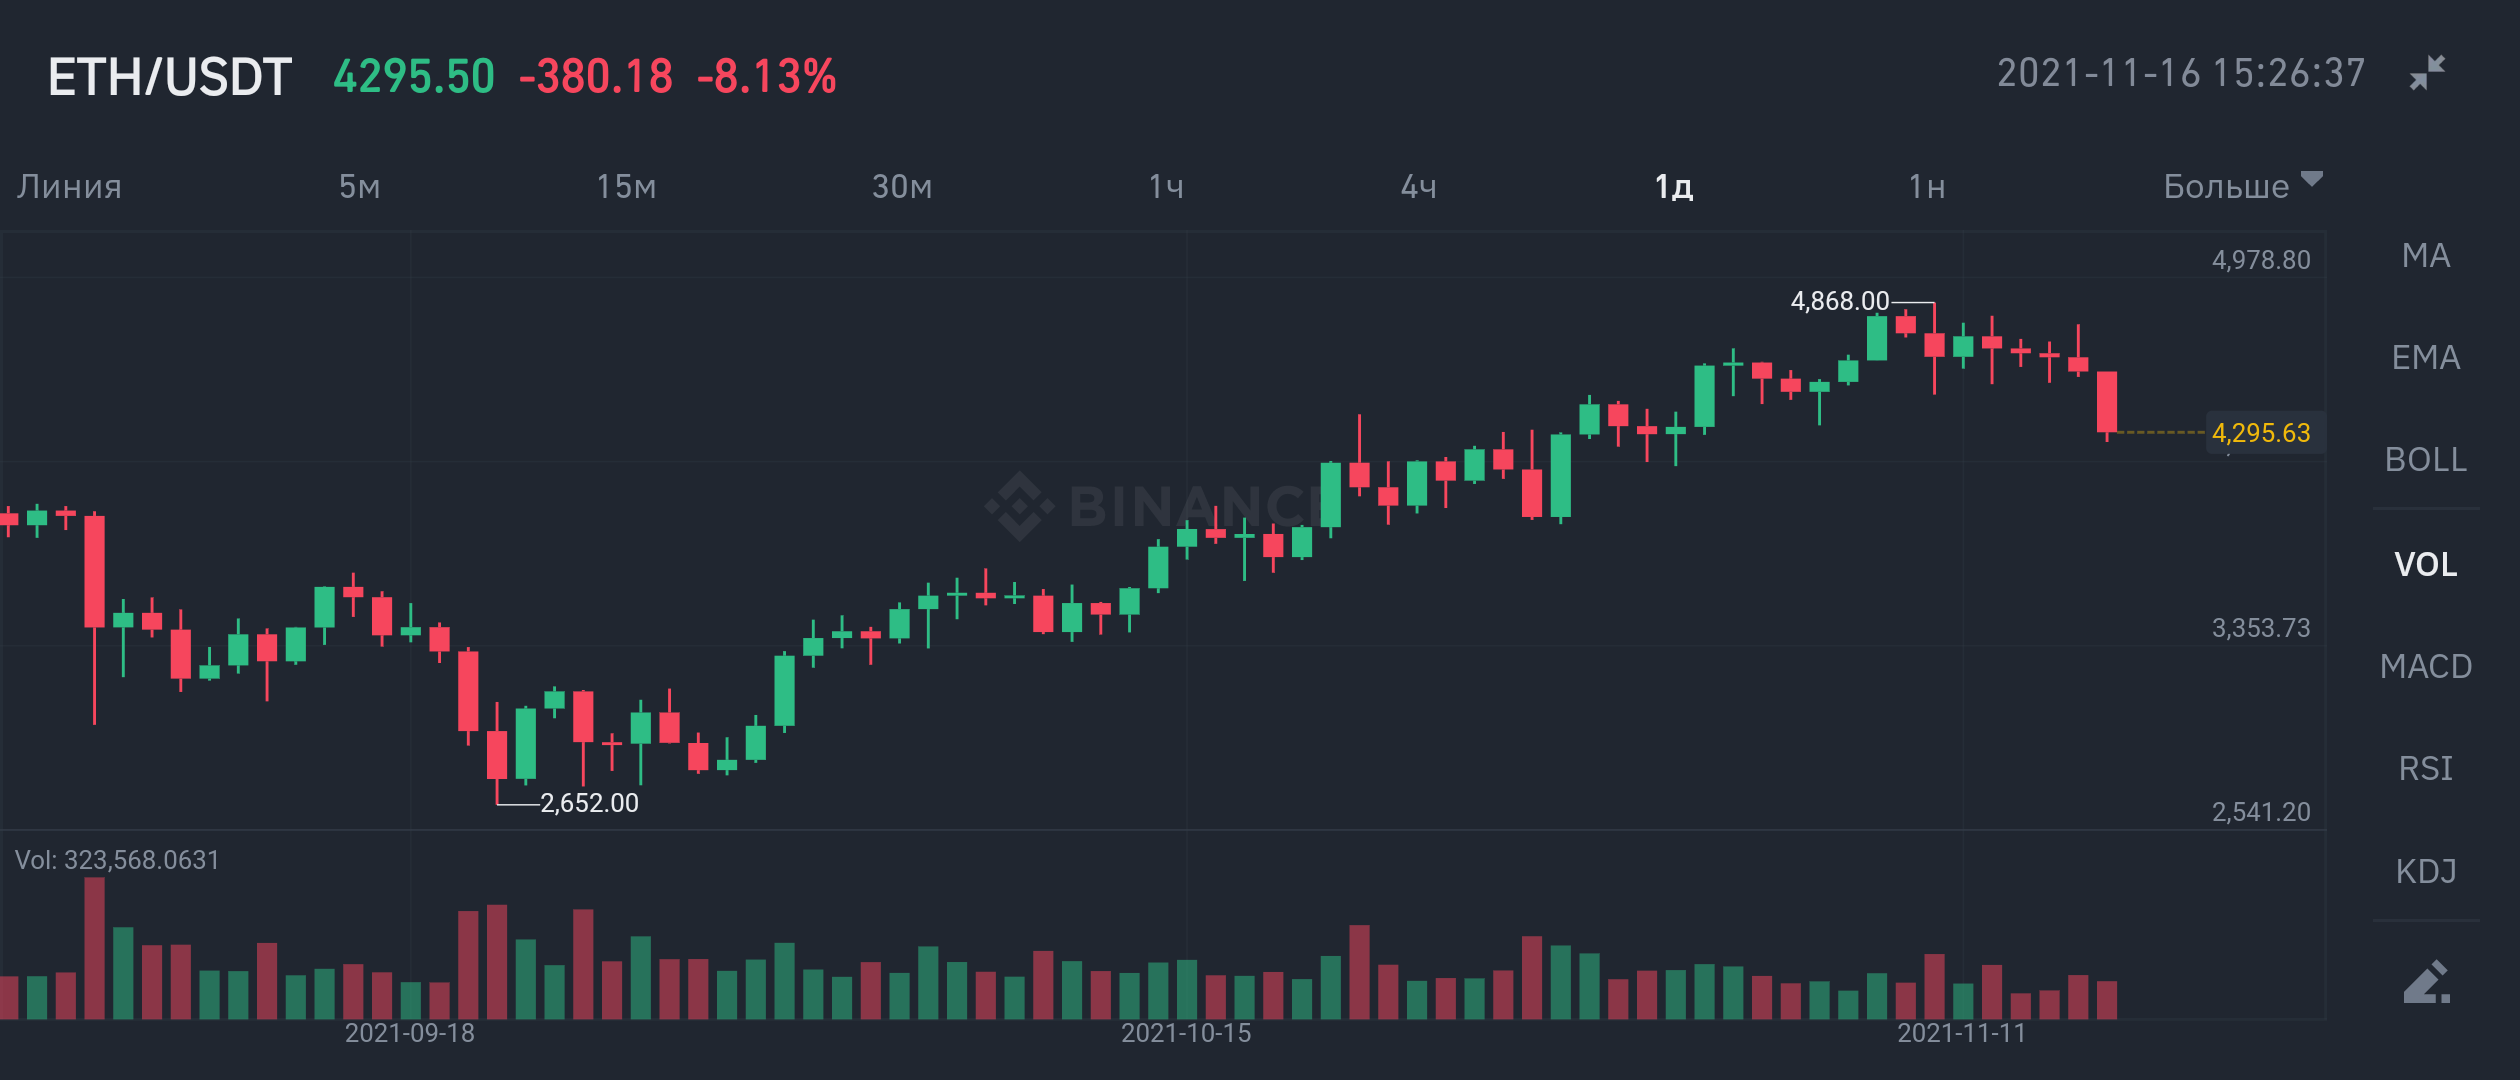
Task: Switch chart to Линия view
Action: [x=69, y=186]
